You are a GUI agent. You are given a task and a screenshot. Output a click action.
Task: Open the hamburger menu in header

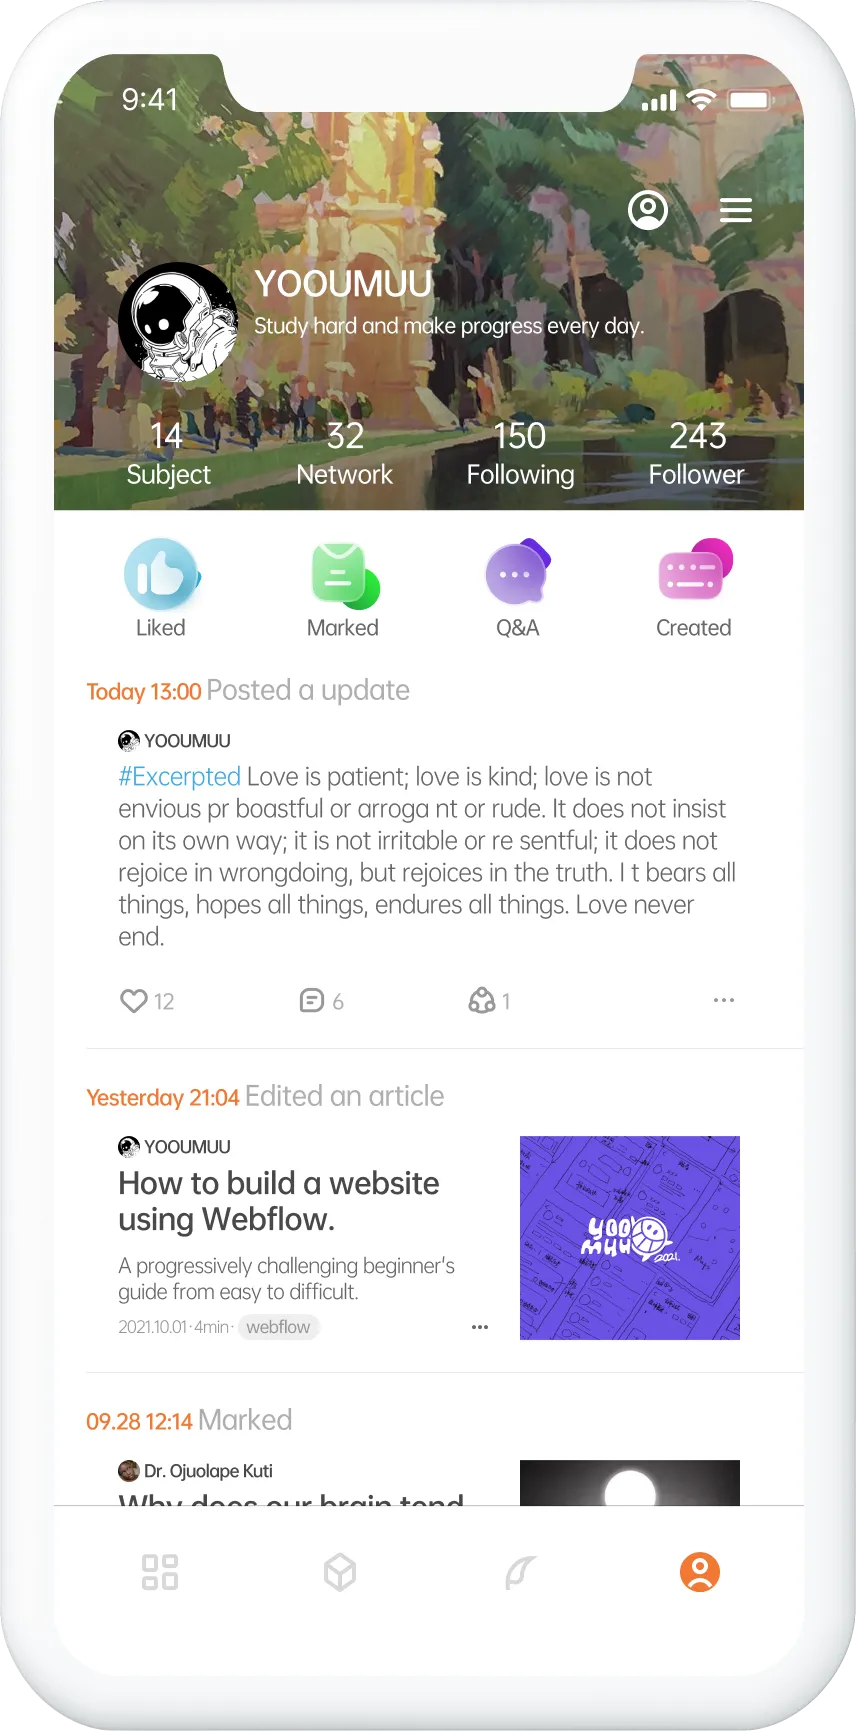(736, 210)
